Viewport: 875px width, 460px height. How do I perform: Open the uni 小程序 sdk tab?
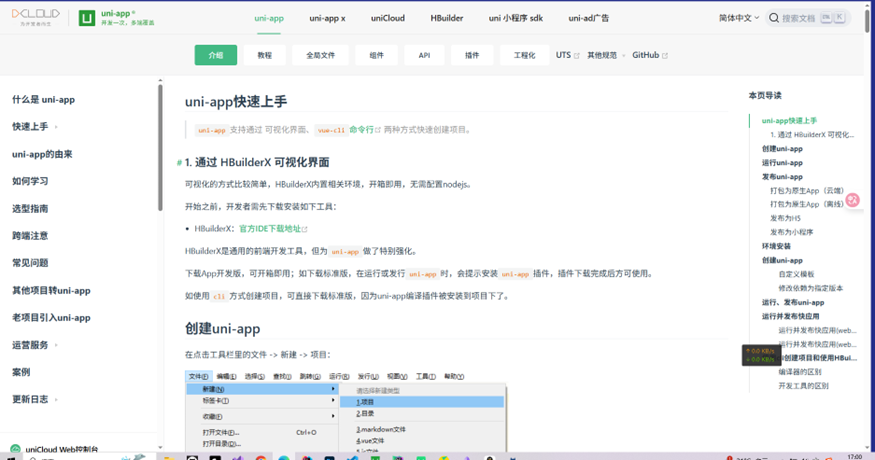click(x=516, y=18)
